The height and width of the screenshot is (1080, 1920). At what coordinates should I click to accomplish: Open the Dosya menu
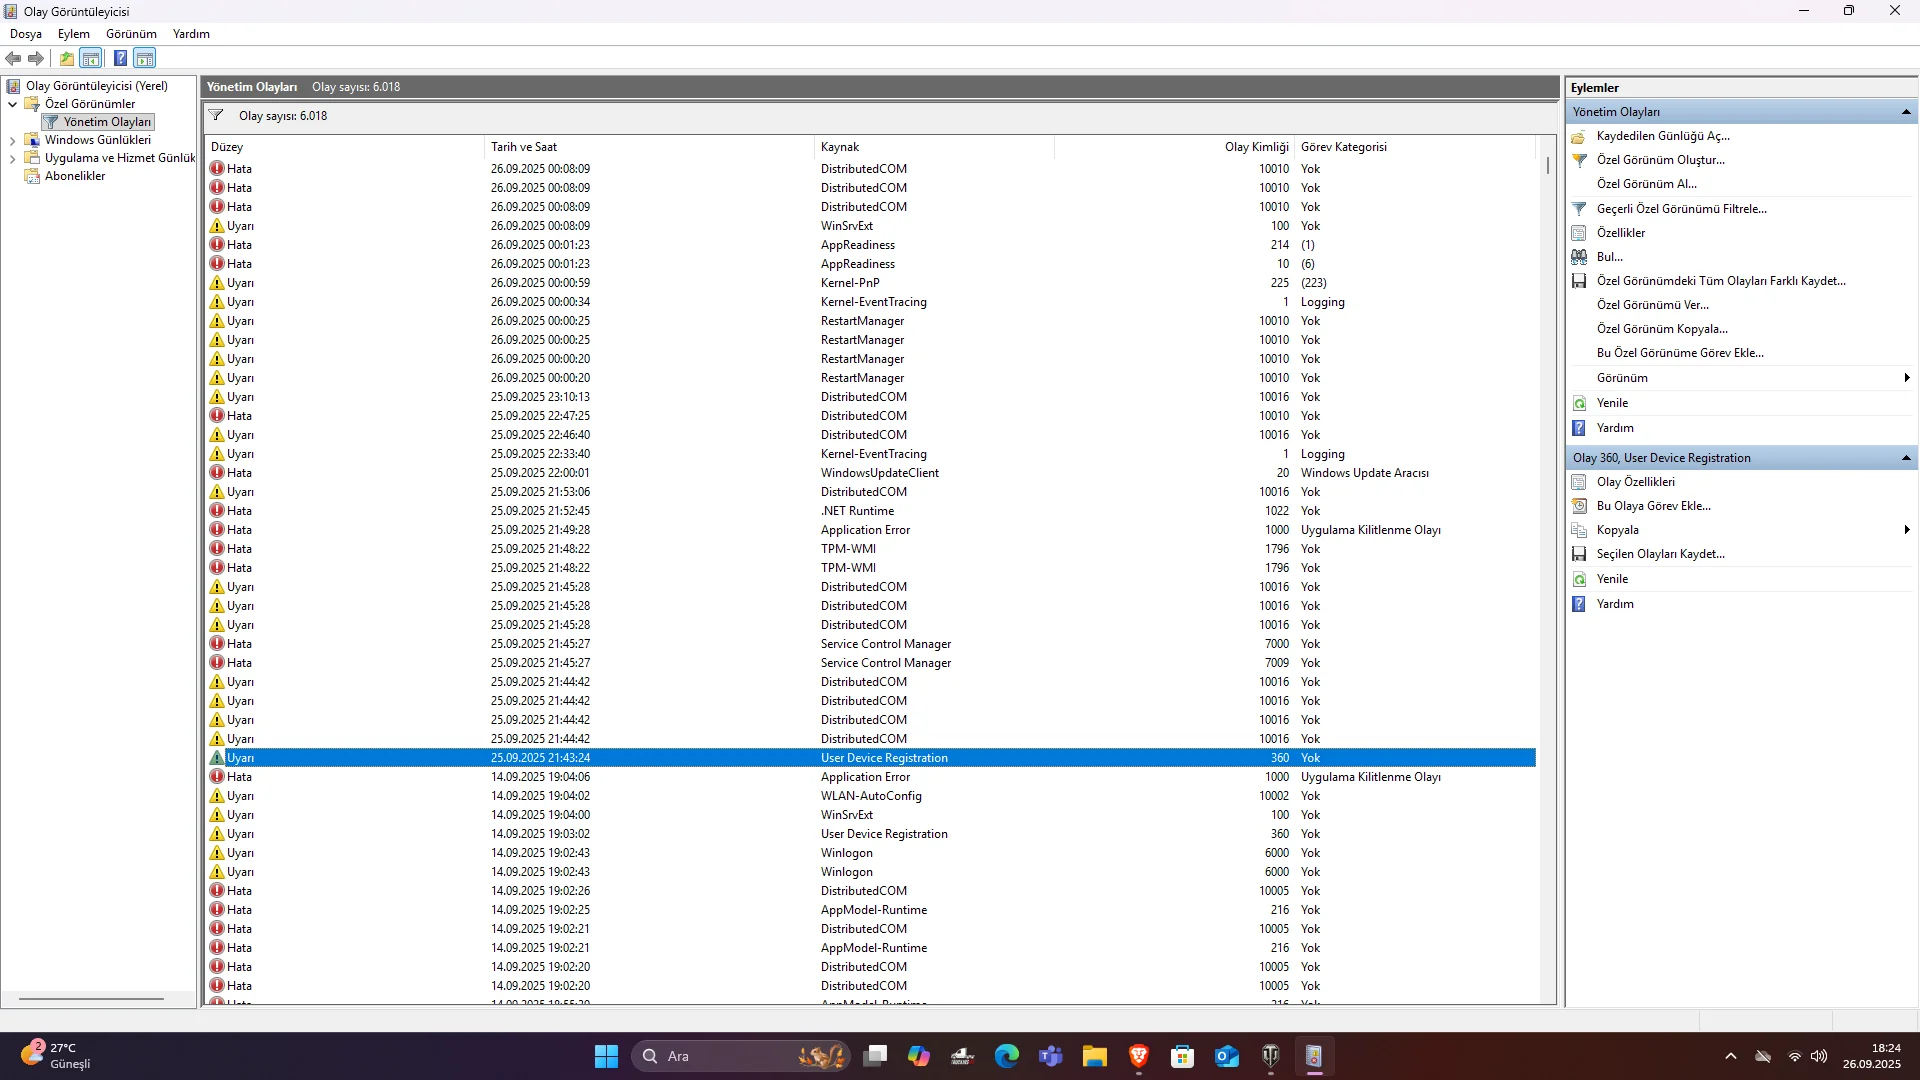(x=26, y=34)
